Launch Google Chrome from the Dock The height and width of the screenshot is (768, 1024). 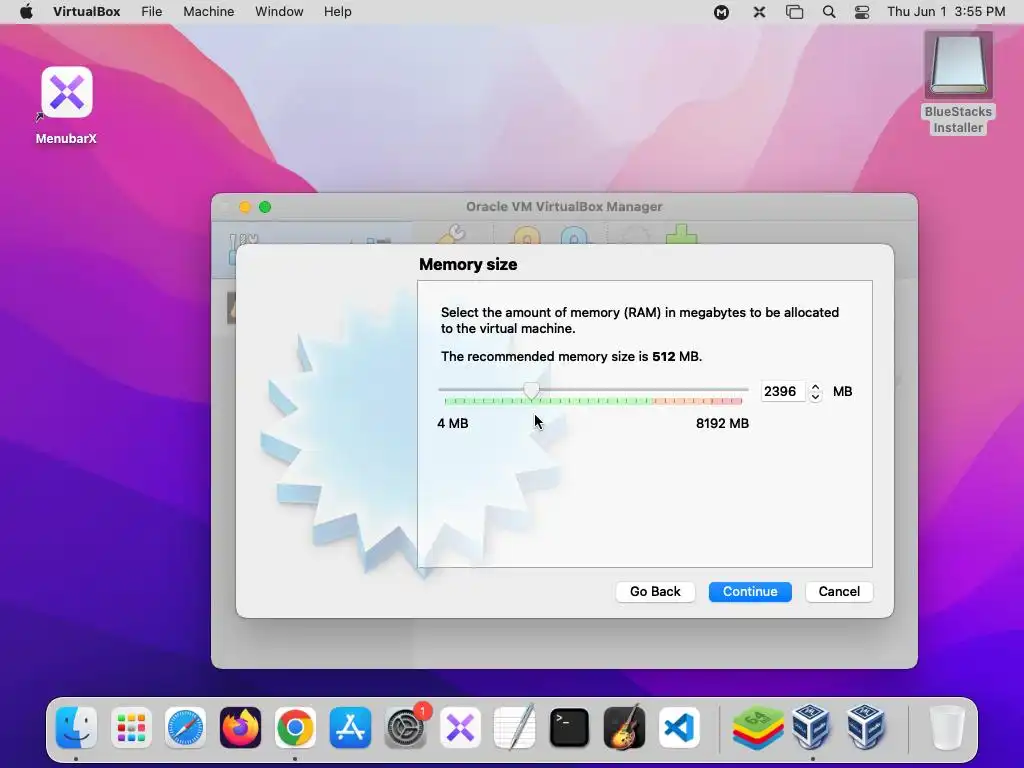pos(295,727)
